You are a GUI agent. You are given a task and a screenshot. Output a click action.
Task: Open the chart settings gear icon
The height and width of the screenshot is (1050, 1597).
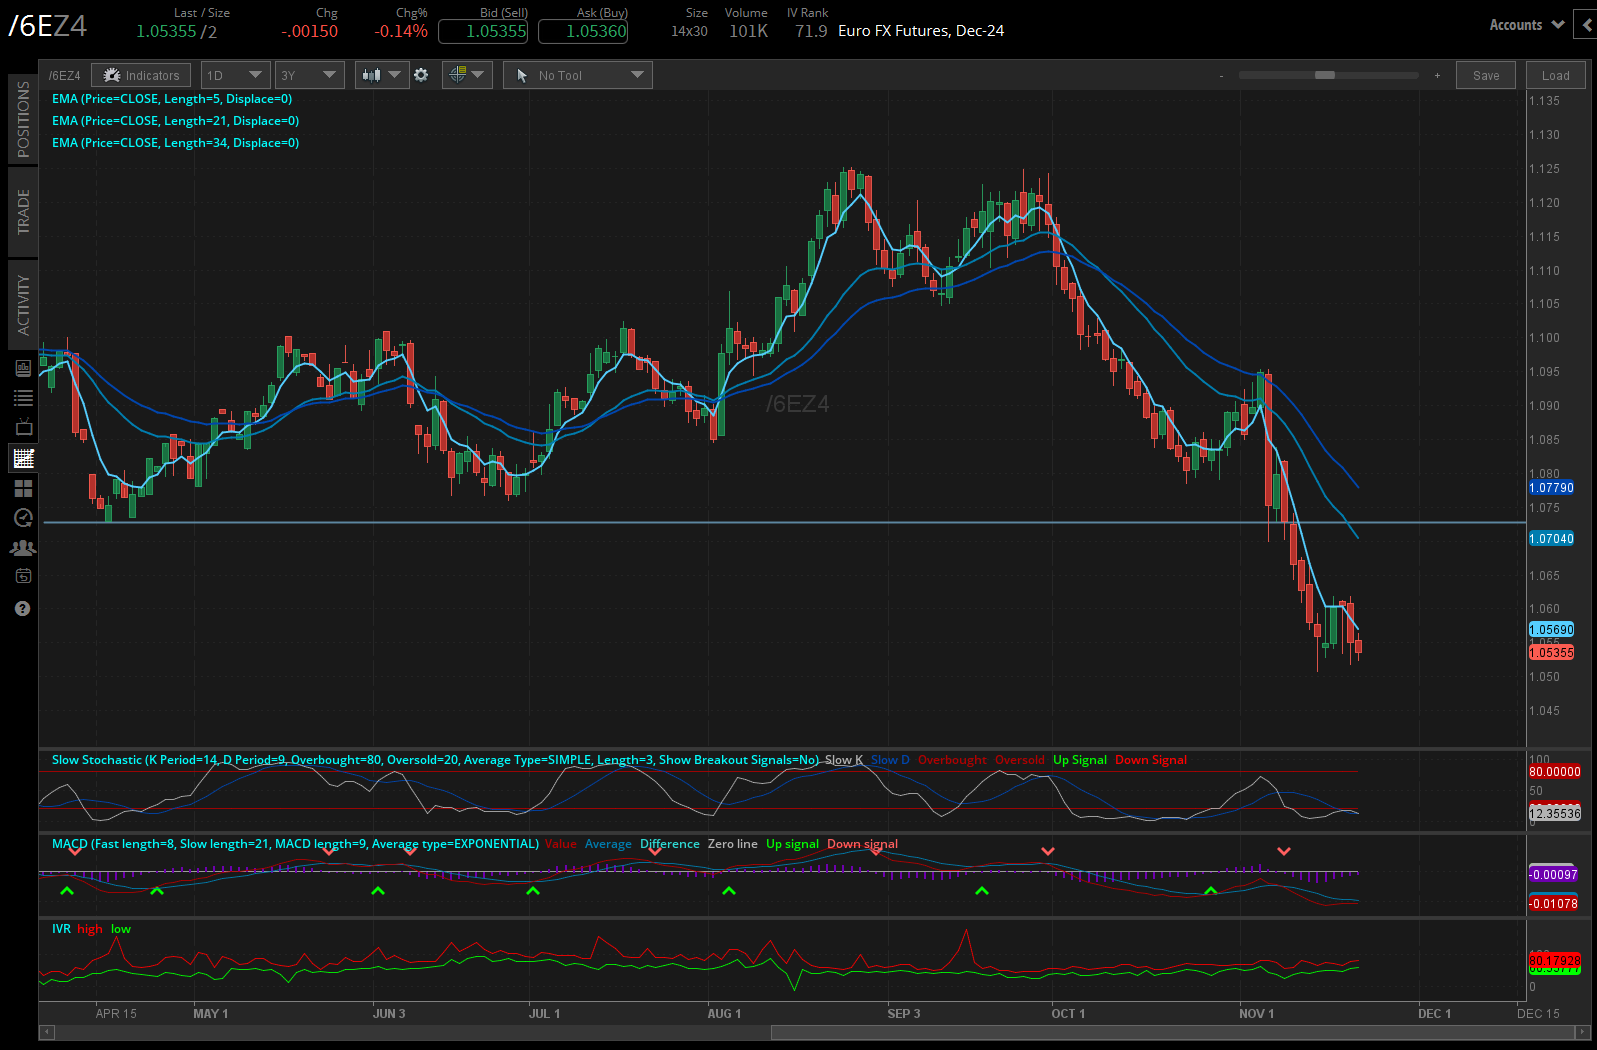tap(421, 75)
